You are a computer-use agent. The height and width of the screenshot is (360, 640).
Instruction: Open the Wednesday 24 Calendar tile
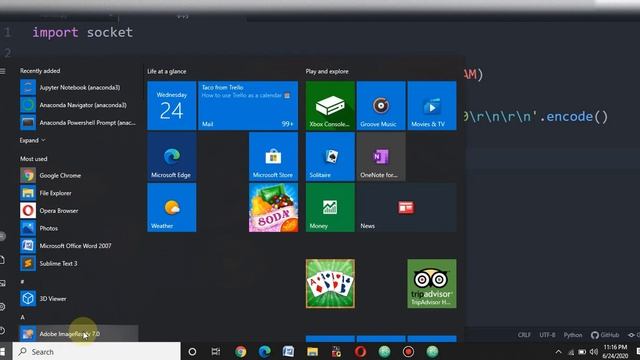tap(172, 106)
